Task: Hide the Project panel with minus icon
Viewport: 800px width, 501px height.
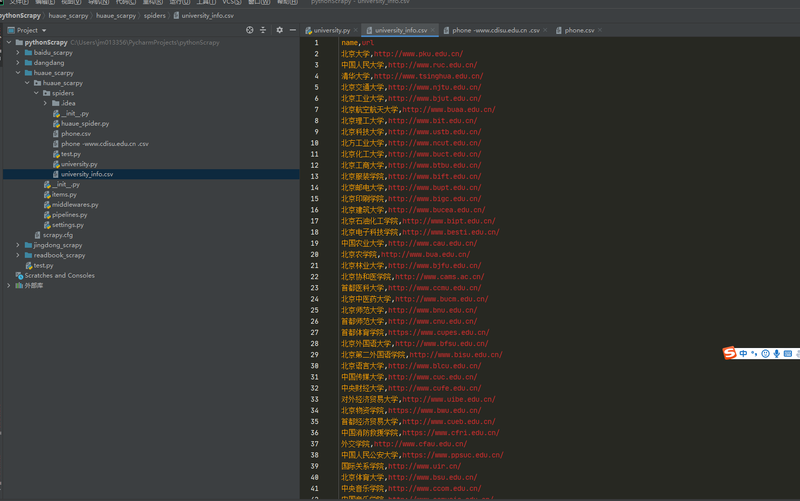Action: tap(293, 30)
